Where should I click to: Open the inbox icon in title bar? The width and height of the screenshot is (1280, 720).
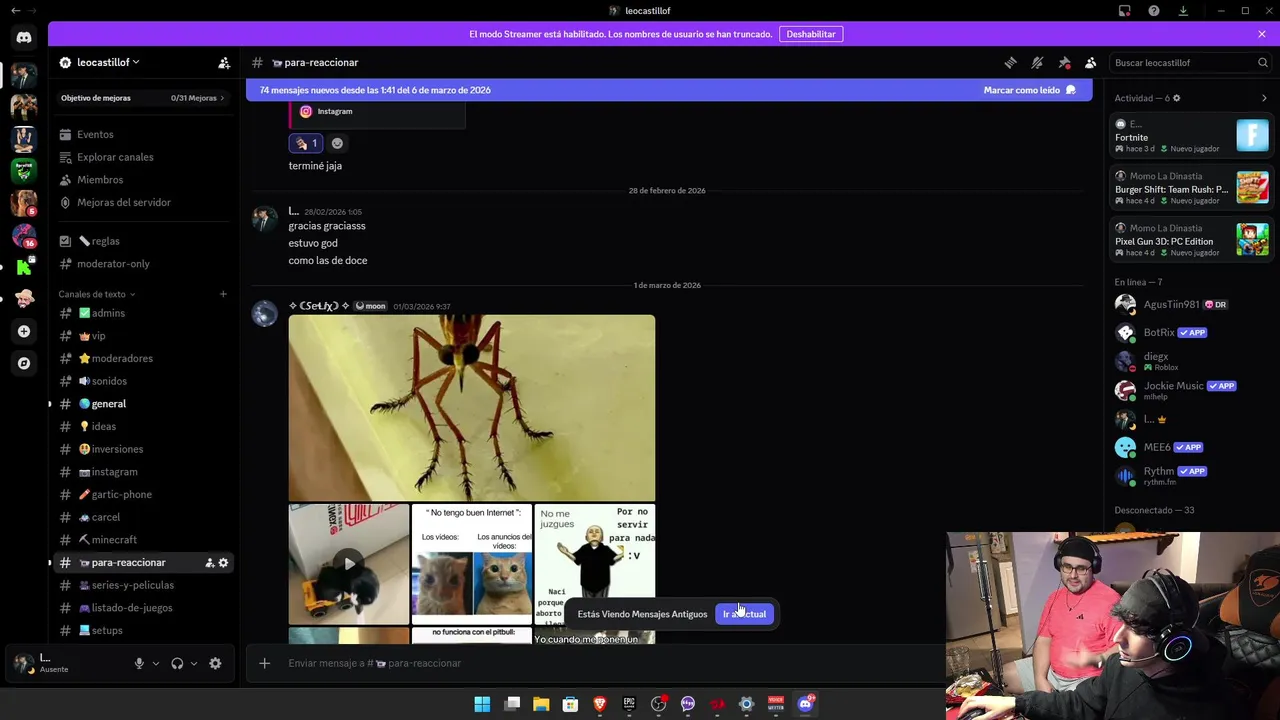pos(1125,11)
